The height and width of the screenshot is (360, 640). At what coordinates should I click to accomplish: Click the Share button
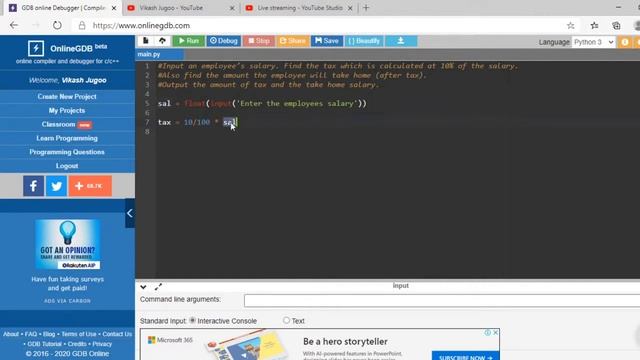(x=292, y=41)
